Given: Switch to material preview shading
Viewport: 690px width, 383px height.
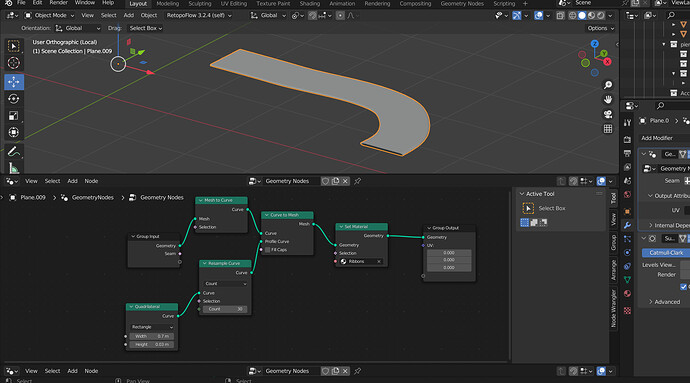Looking at the screenshot, I should (x=591, y=15).
